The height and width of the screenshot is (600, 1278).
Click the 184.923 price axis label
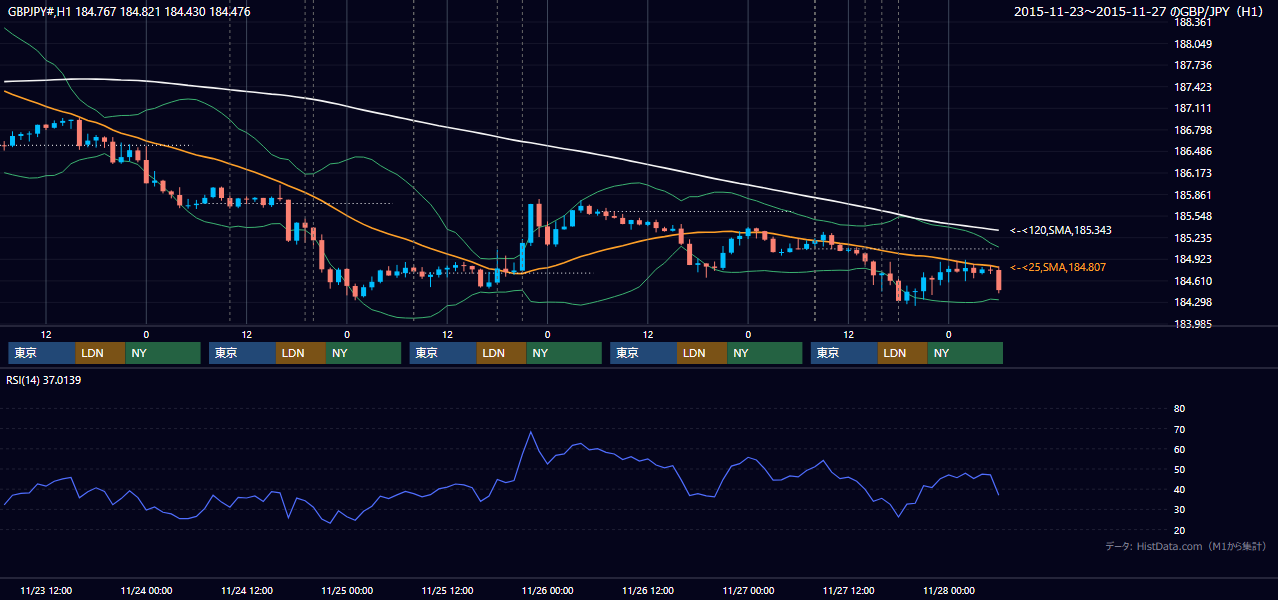click(x=1193, y=259)
